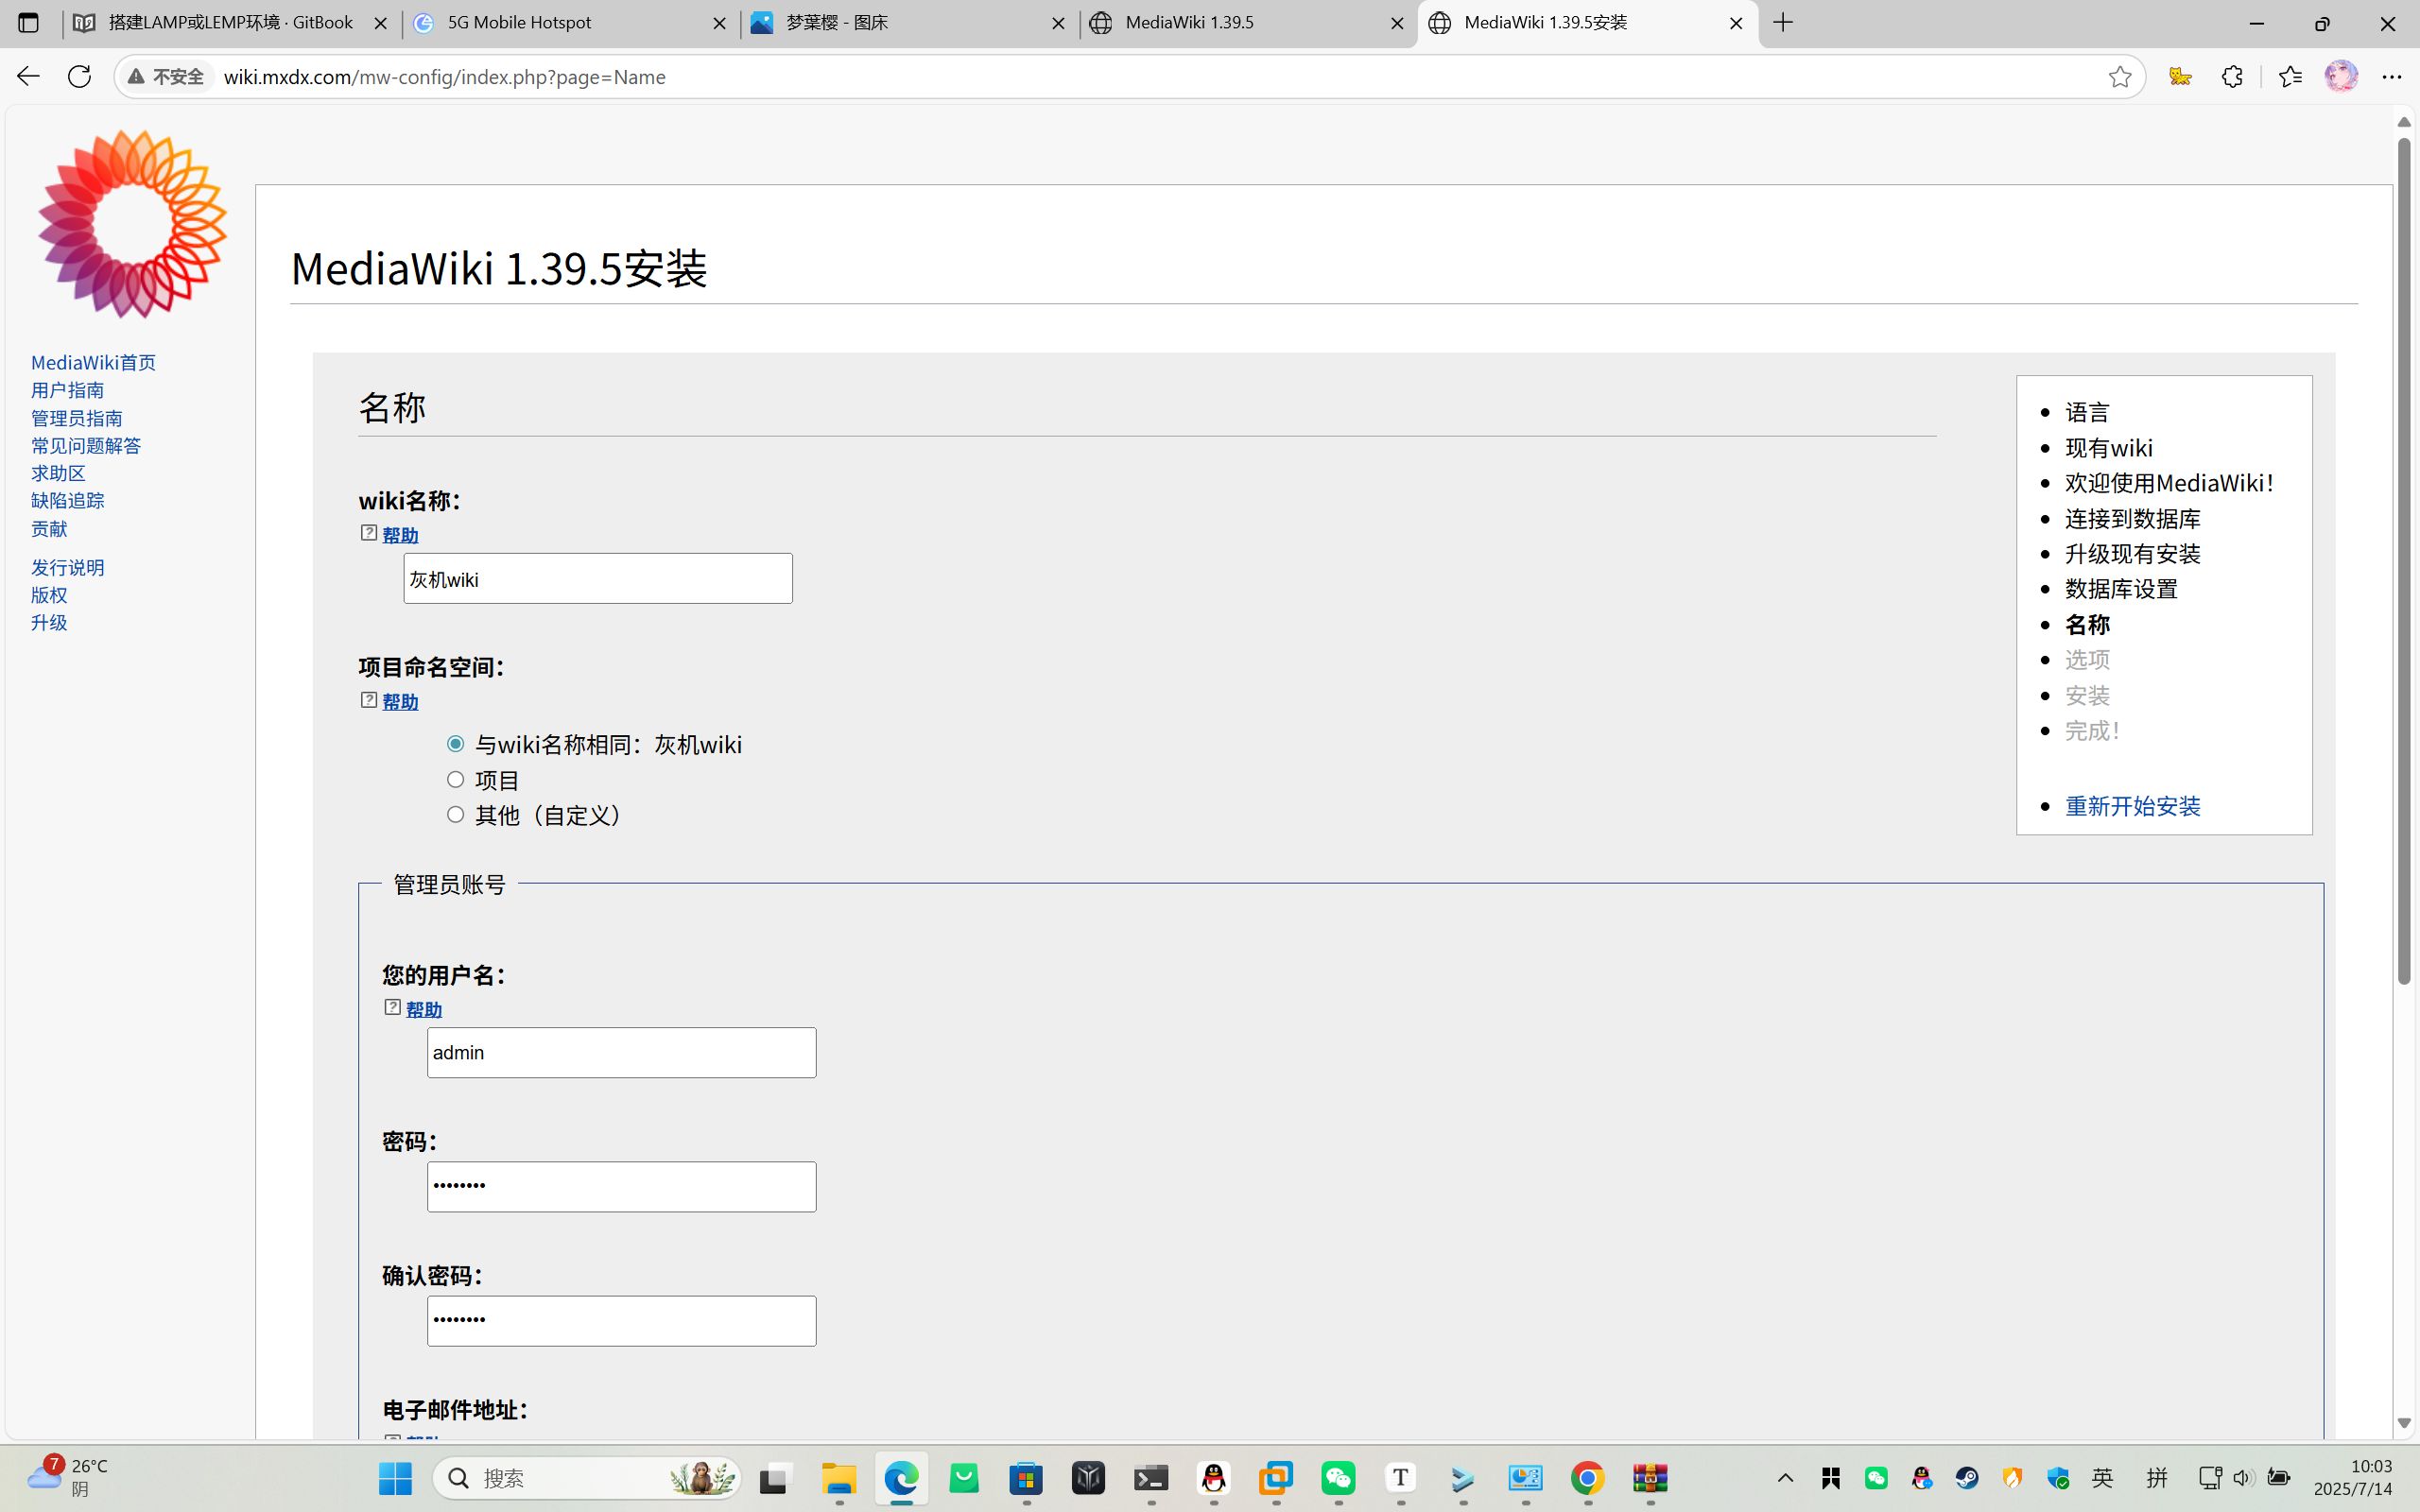Open File Explorer from the taskbar
This screenshot has height=1512, width=2420.
[x=839, y=1478]
